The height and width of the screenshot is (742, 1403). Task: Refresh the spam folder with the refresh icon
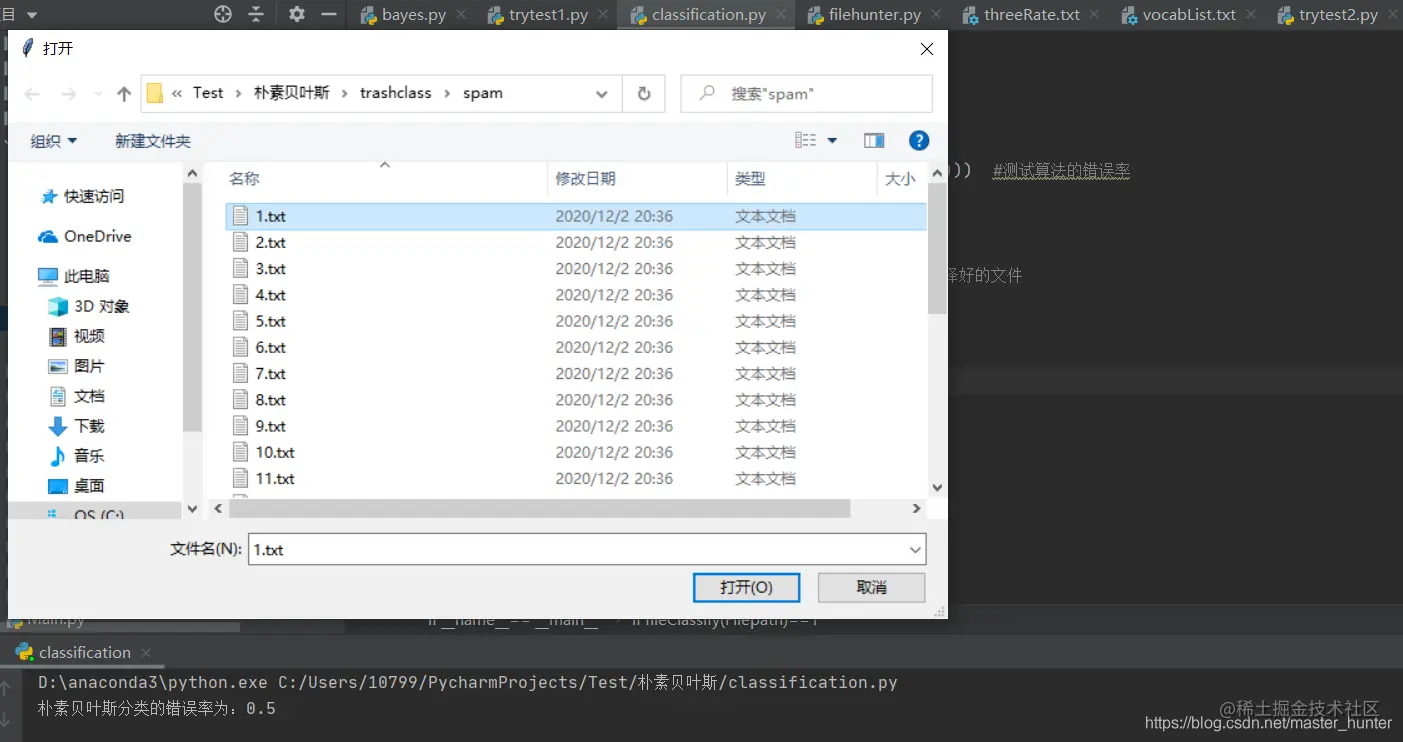point(644,92)
